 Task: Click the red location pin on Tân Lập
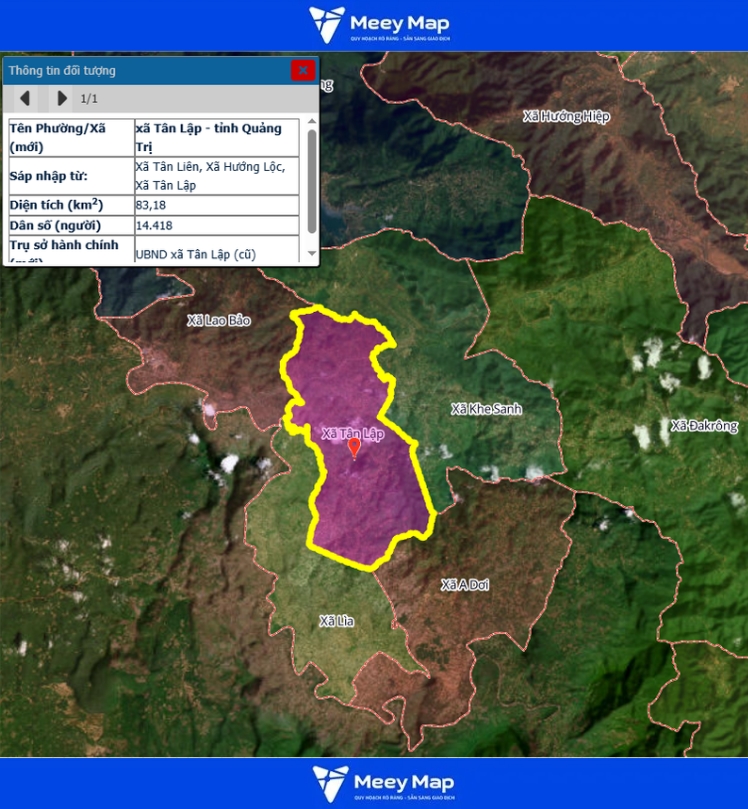click(354, 448)
